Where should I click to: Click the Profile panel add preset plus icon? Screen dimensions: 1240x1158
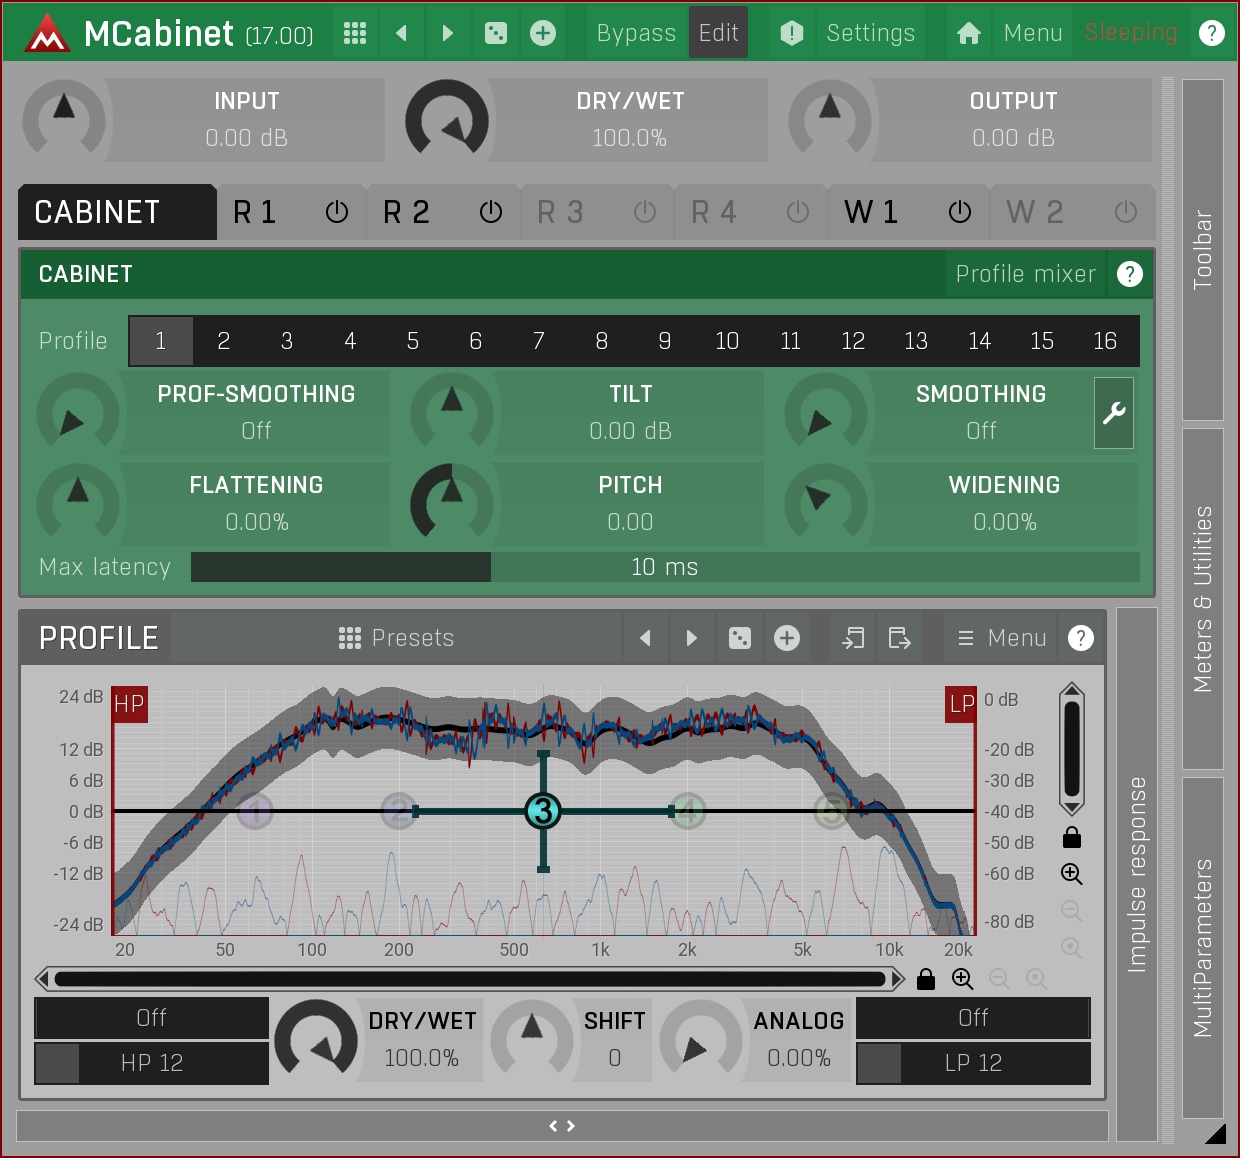click(787, 638)
